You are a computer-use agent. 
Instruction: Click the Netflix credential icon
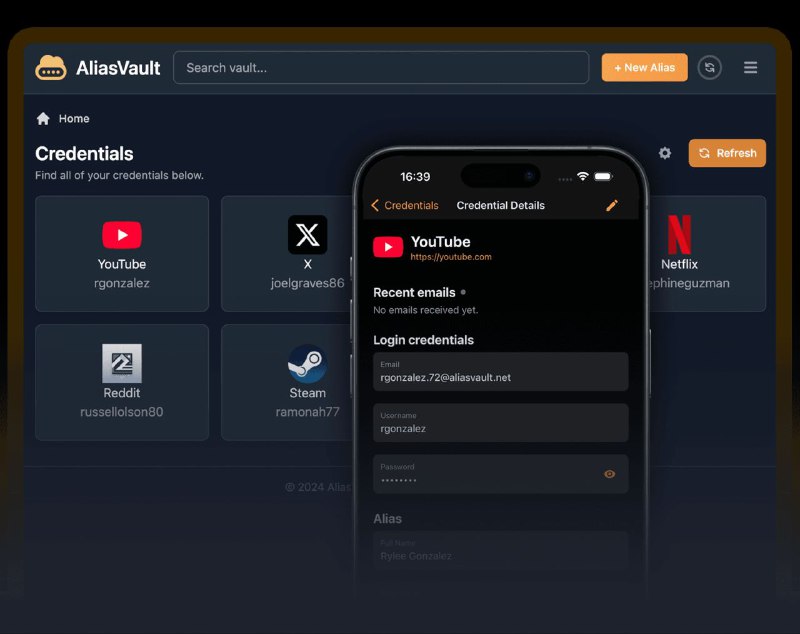coord(680,234)
